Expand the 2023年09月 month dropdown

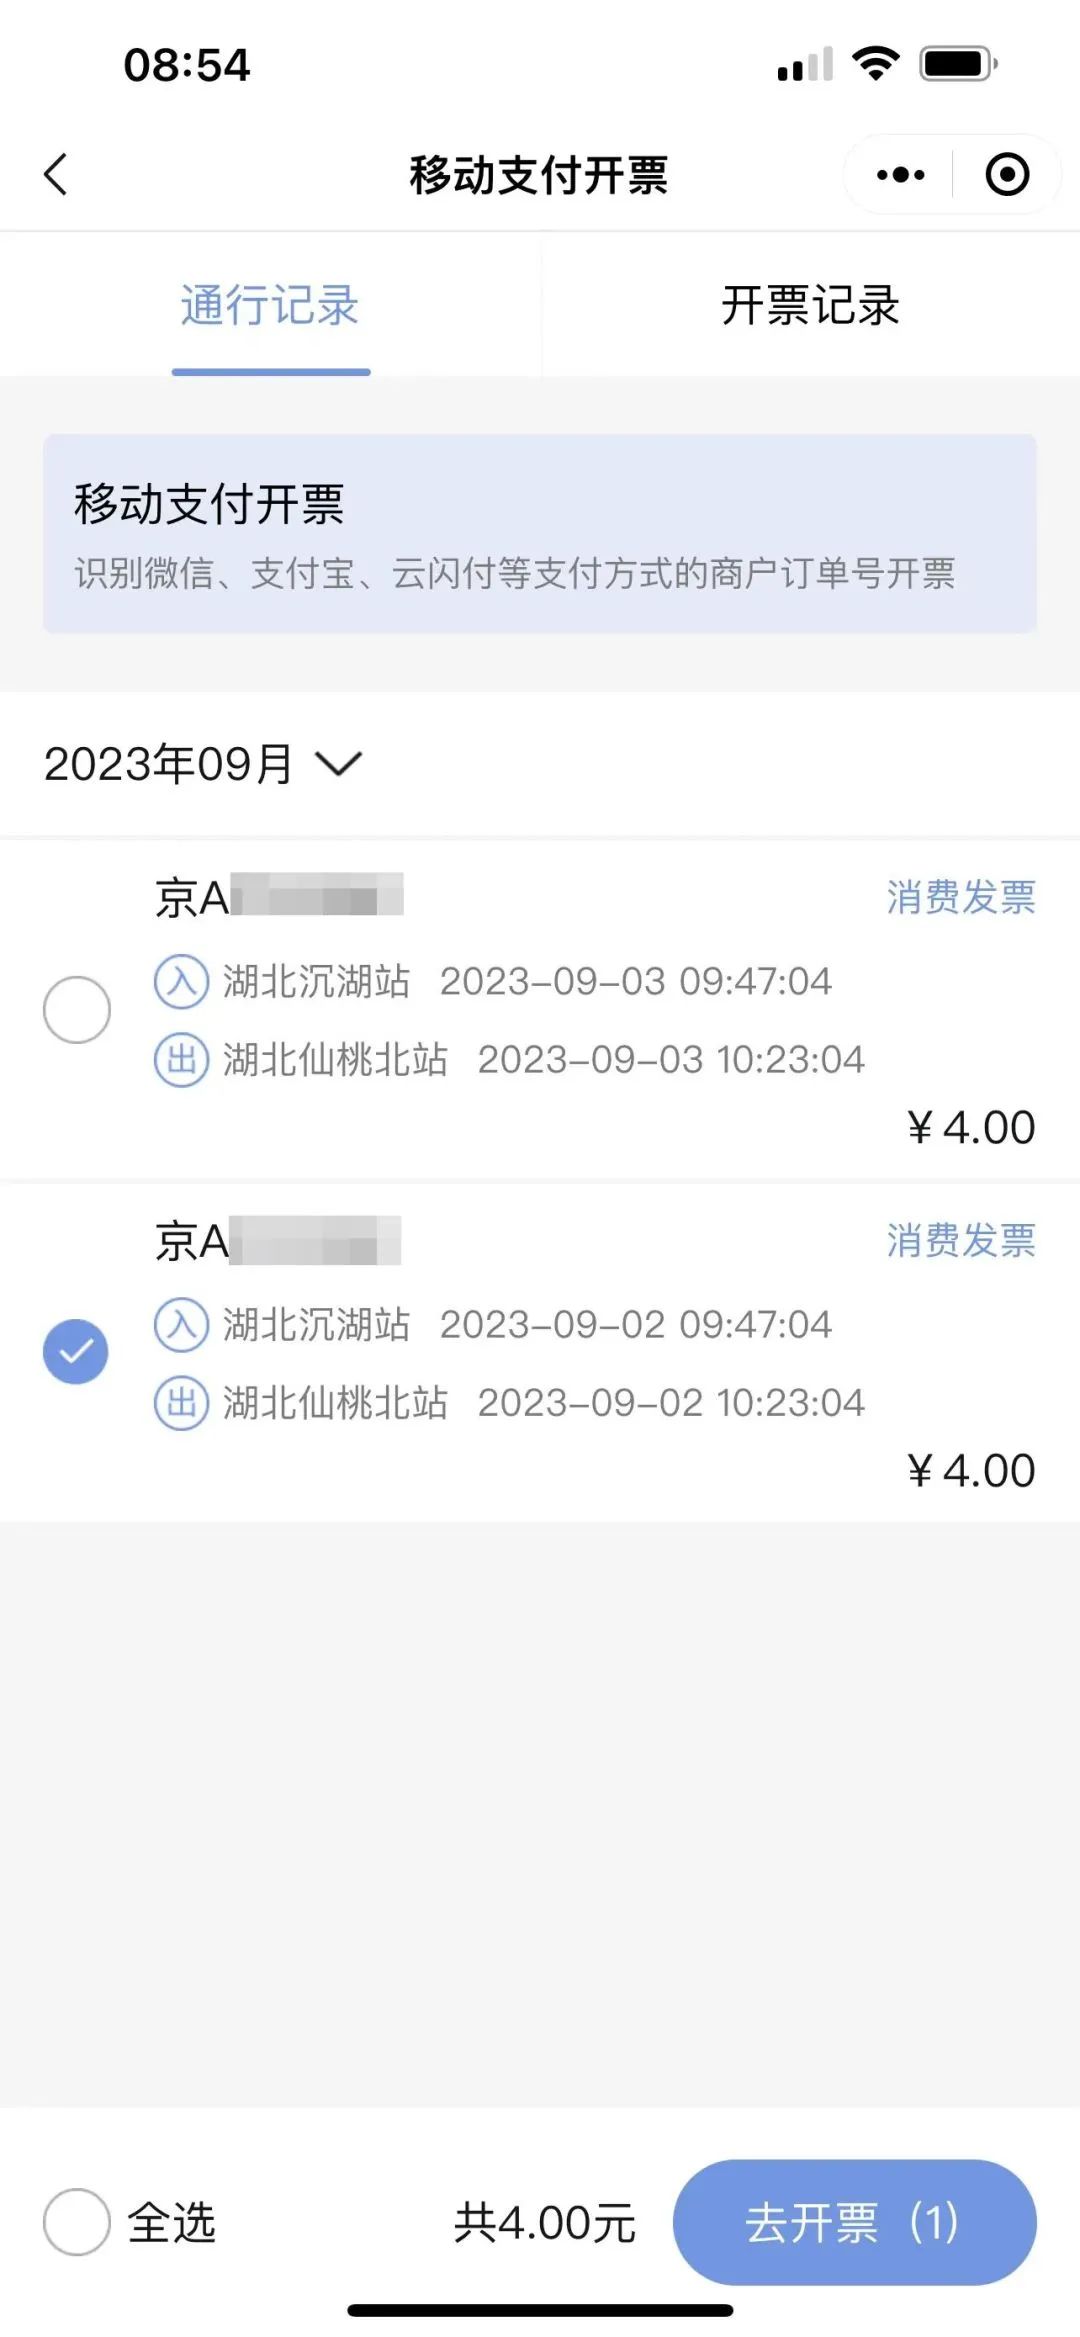[x=168, y=765]
